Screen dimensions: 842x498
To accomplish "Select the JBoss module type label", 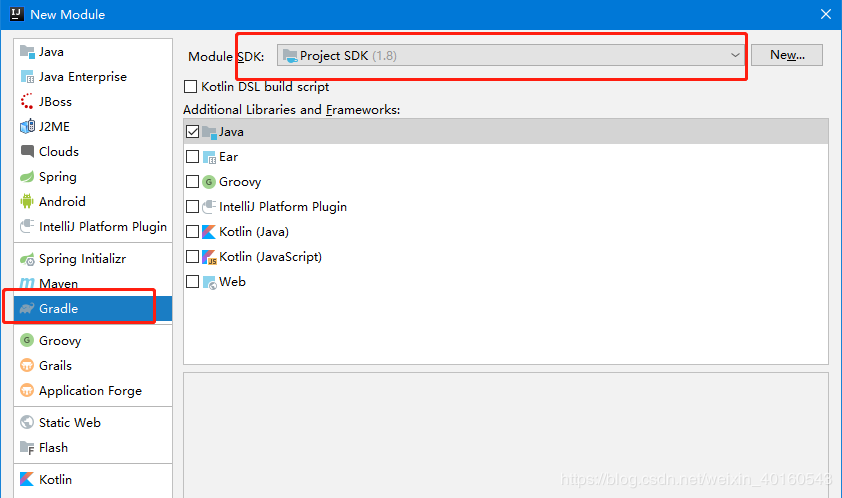I will coord(55,102).
